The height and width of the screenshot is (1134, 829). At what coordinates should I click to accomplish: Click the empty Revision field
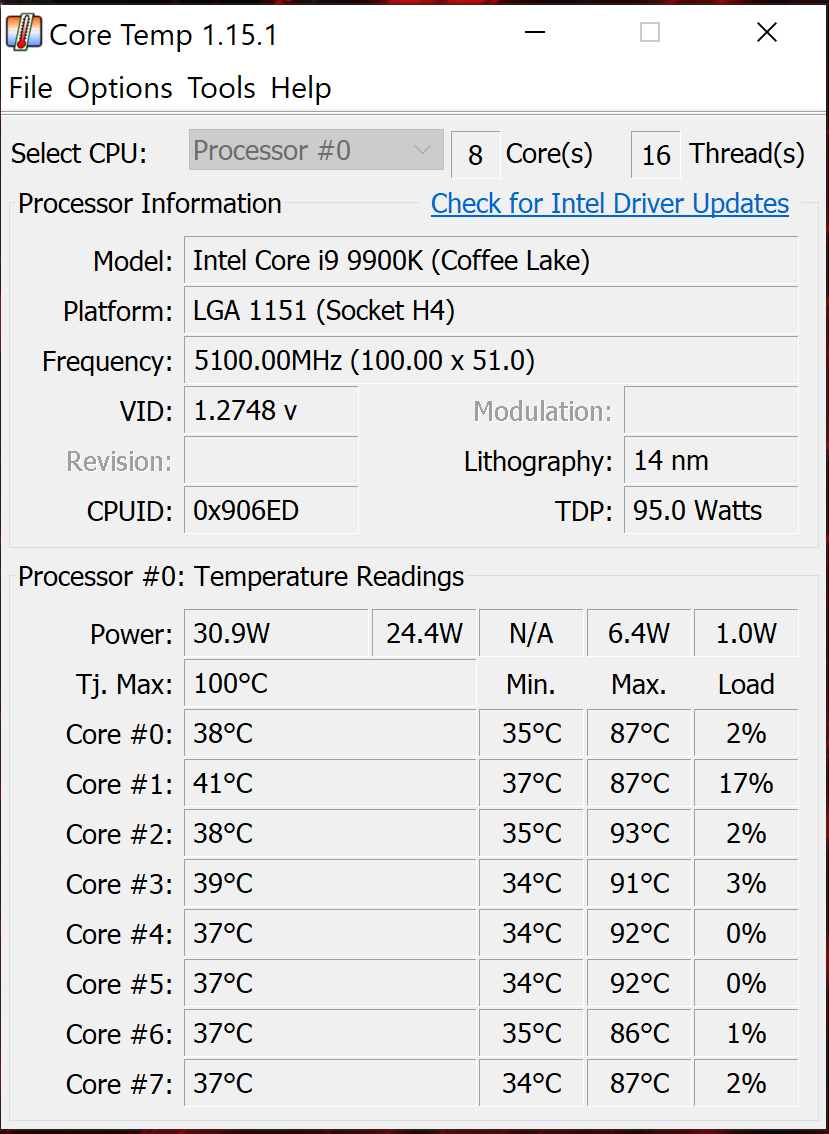tap(271, 461)
